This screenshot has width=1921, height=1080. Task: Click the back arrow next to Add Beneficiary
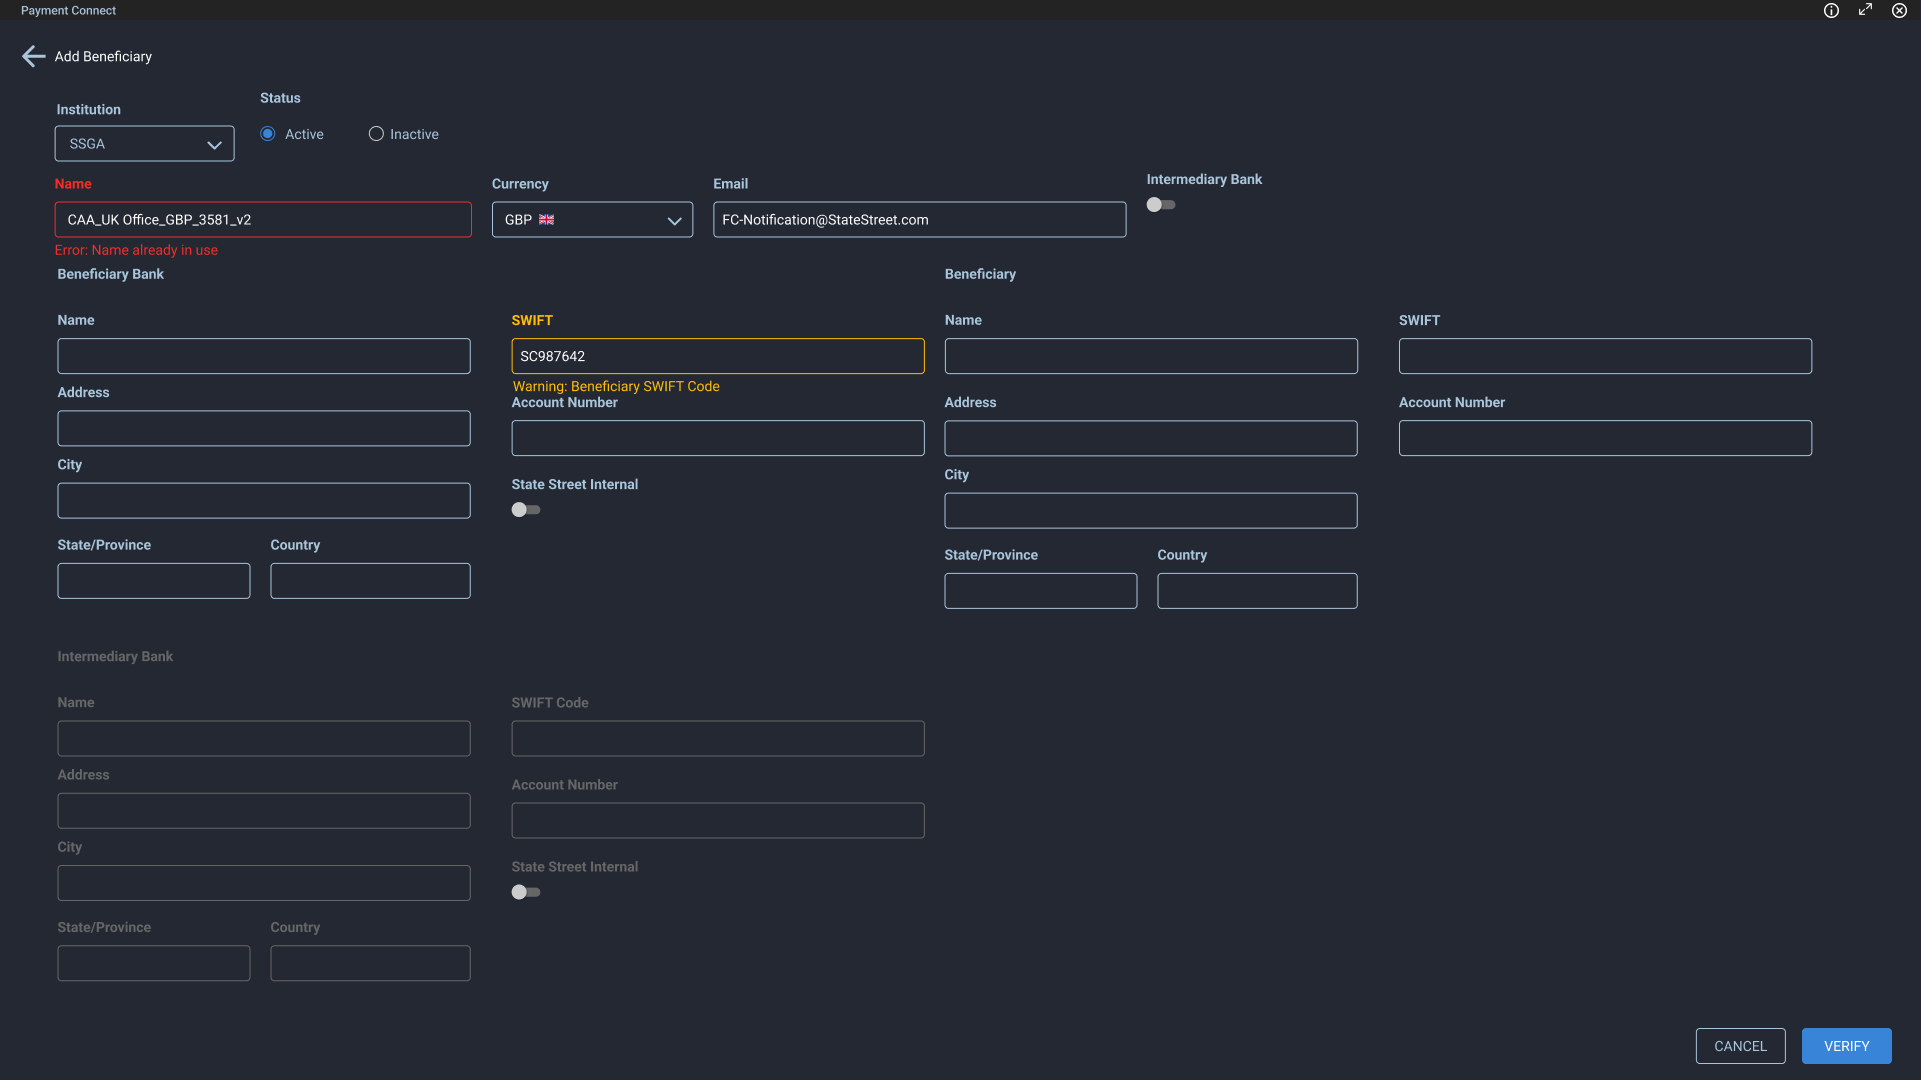pyautogui.click(x=33, y=57)
